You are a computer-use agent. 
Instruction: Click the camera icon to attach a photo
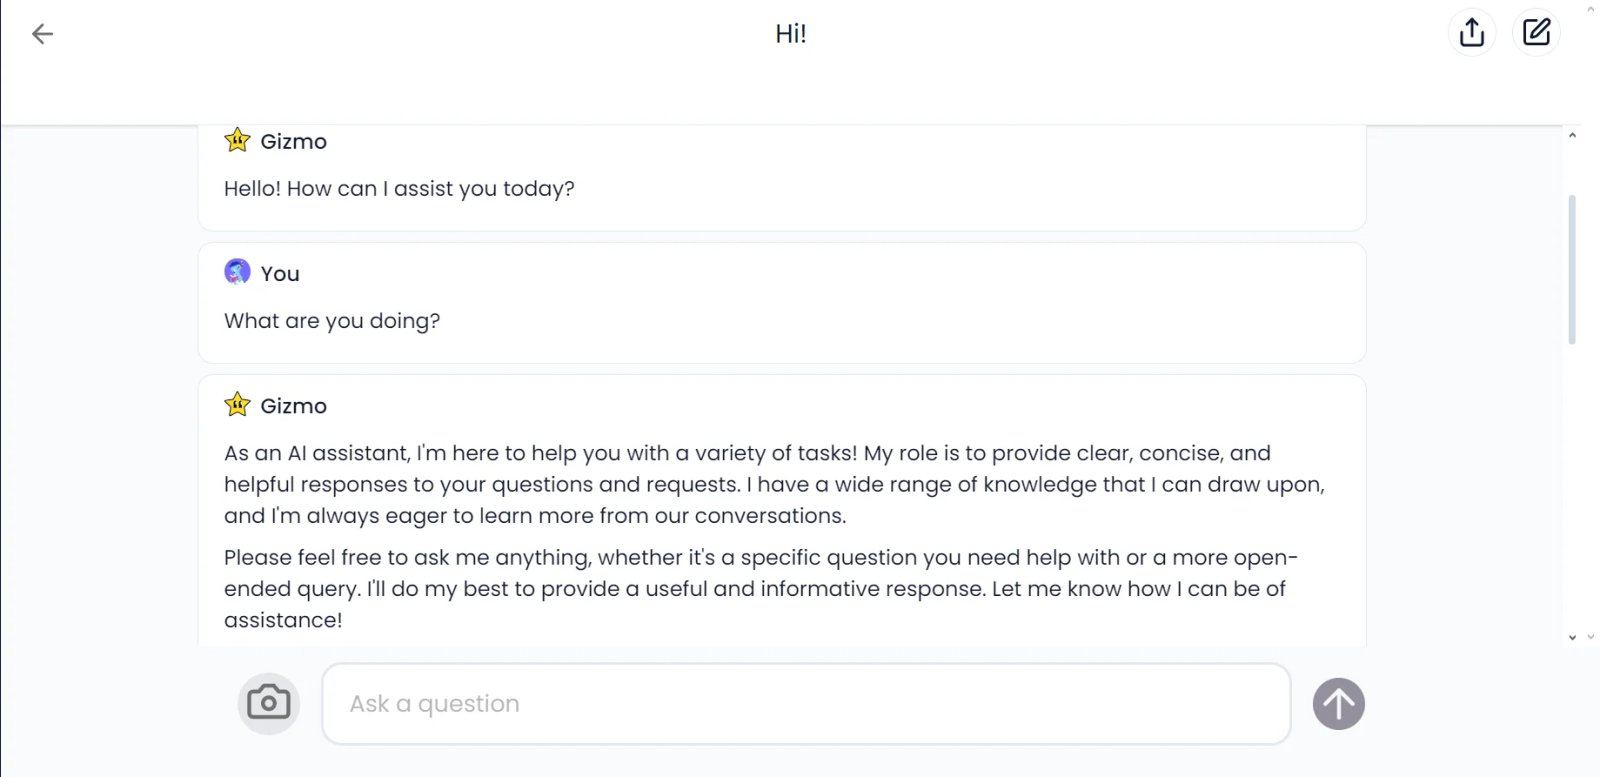268,703
